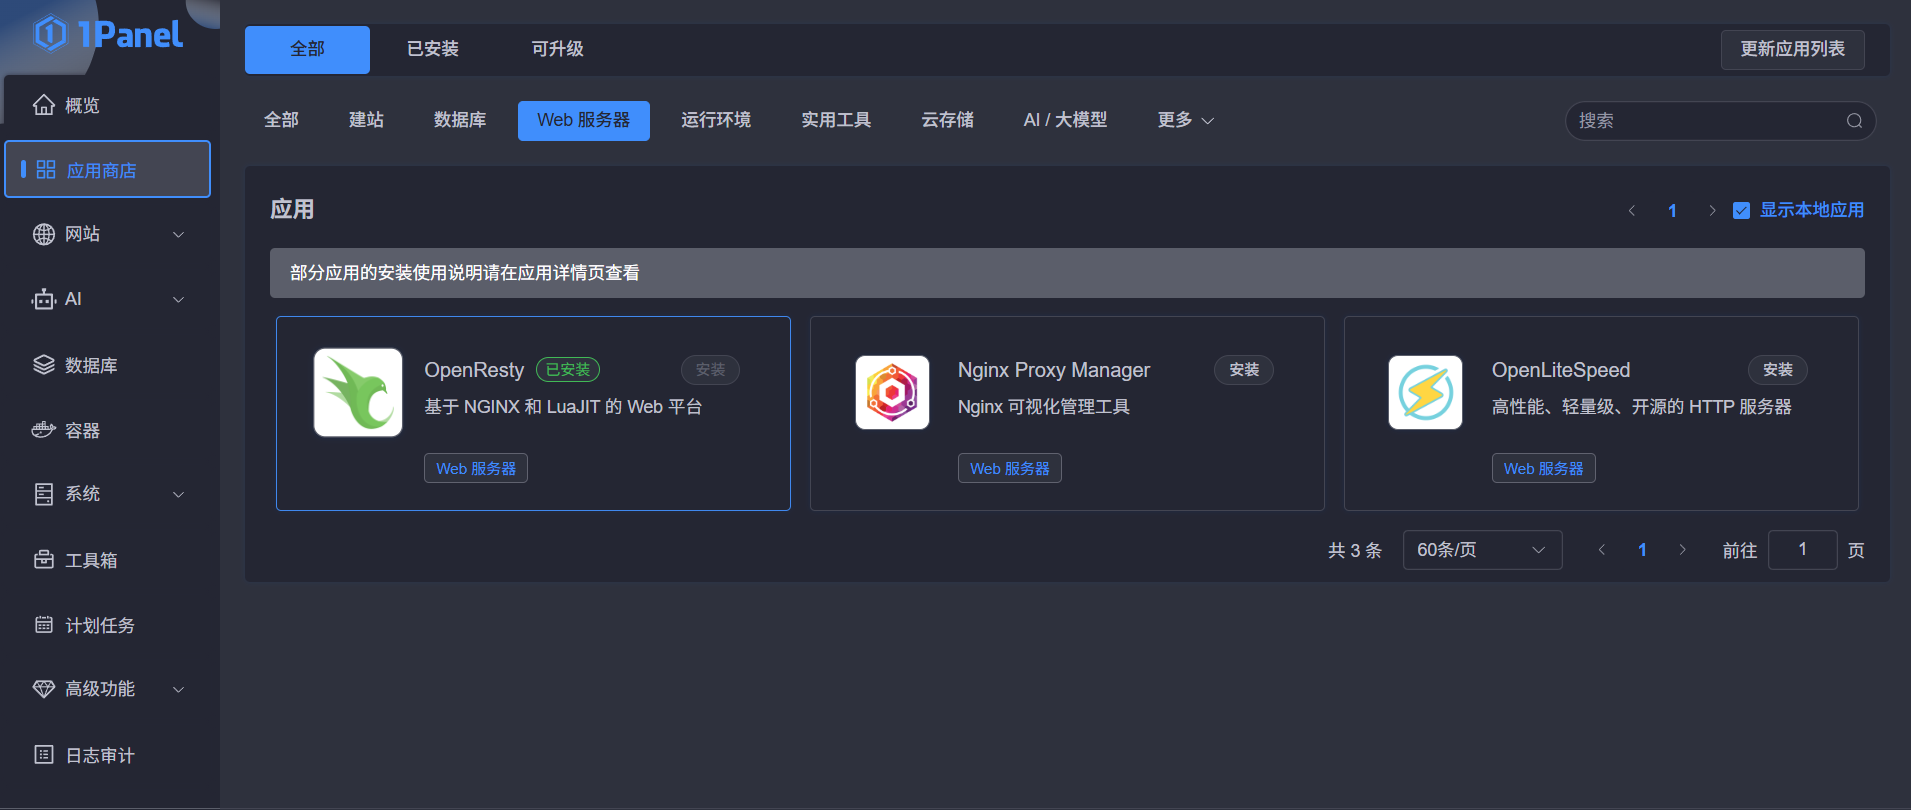Expand the AI sidebar submenu chevron

[179, 299]
